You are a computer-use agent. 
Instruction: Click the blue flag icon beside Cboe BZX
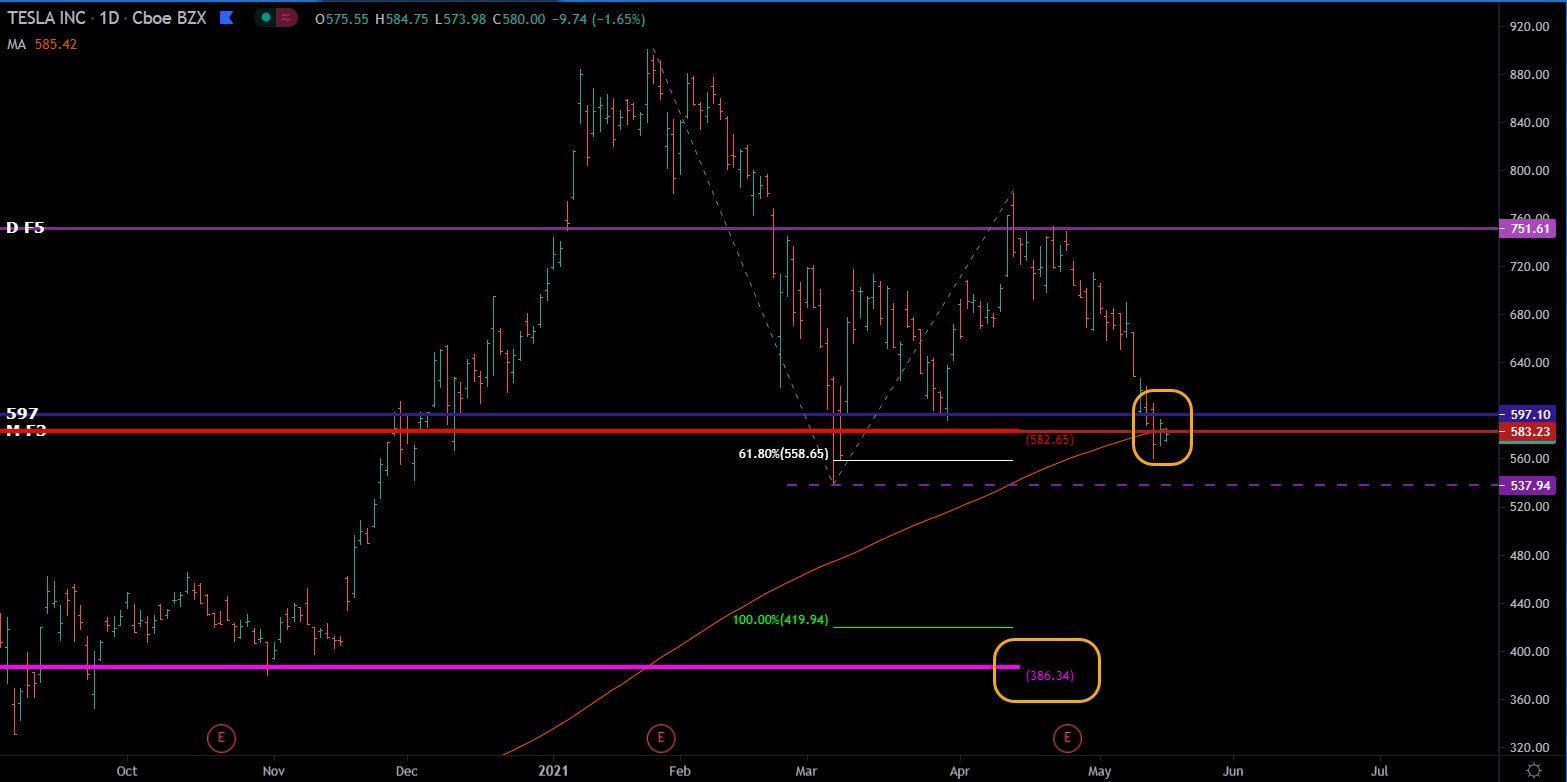[x=227, y=18]
